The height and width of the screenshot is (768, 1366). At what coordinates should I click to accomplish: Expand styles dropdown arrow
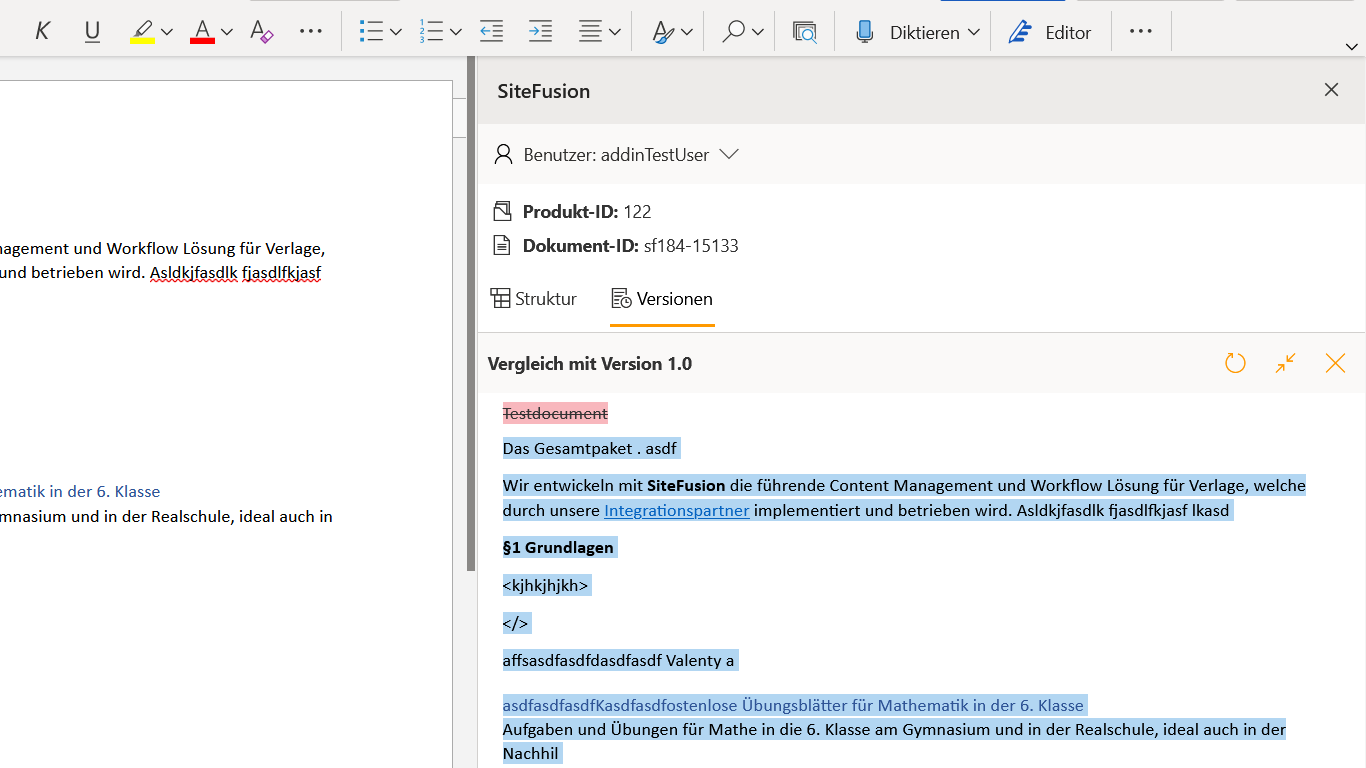click(x=687, y=32)
